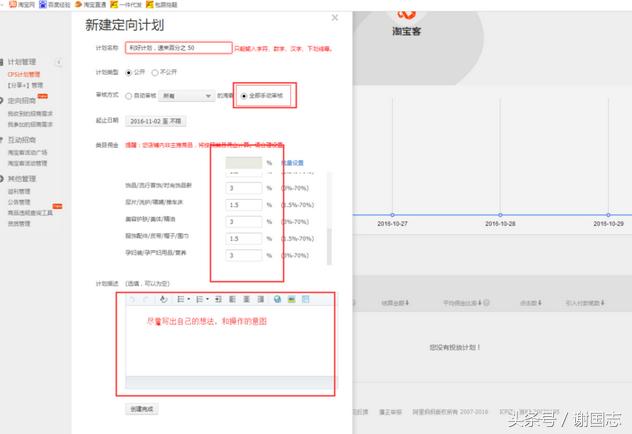Click commission field for 美容护肤/美体/精油 row
Screen dimensions: 632x434
tap(244, 222)
